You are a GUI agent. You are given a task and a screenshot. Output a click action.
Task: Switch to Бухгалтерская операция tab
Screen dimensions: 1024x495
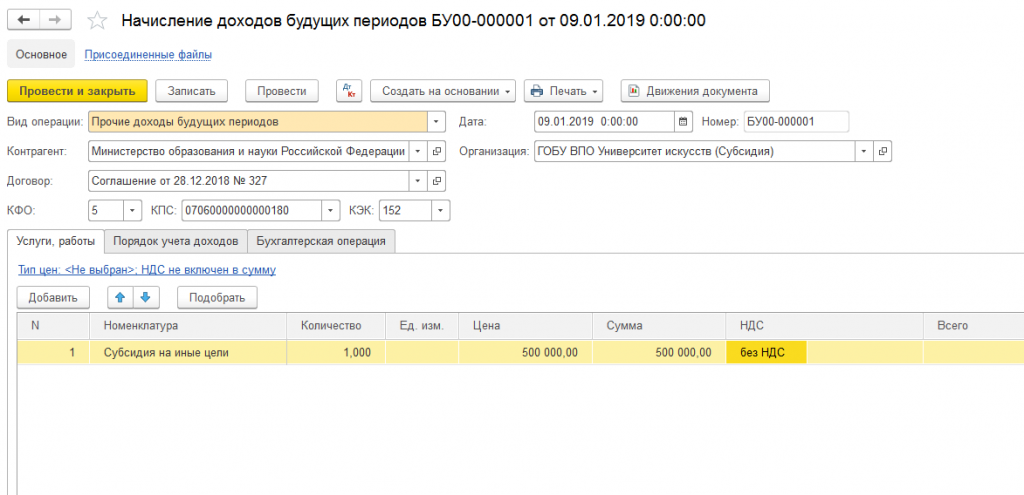click(x=321, y=241)
